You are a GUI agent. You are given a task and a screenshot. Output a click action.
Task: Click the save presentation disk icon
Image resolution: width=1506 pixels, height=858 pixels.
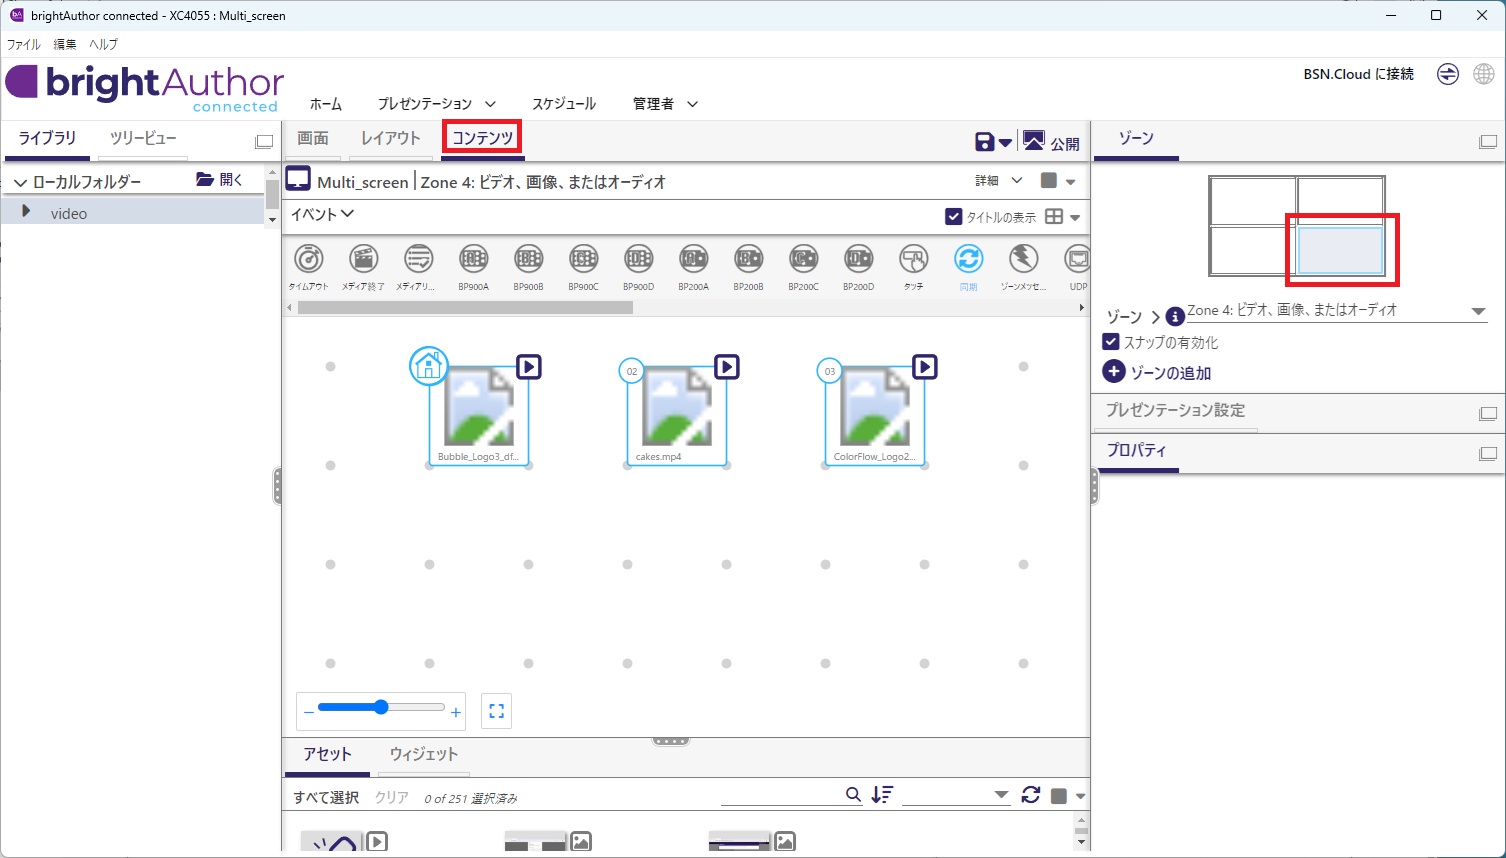click(x=985, y=142)
